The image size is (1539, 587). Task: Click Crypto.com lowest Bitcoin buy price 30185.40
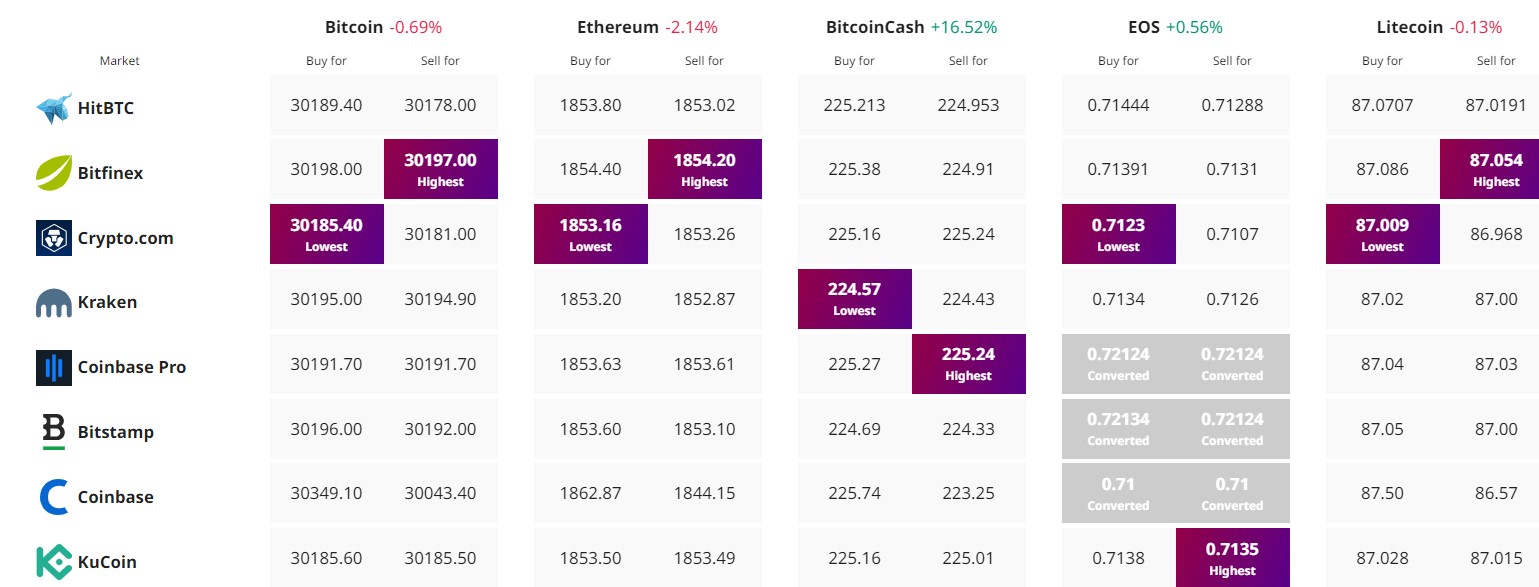[x=326, y=234]
